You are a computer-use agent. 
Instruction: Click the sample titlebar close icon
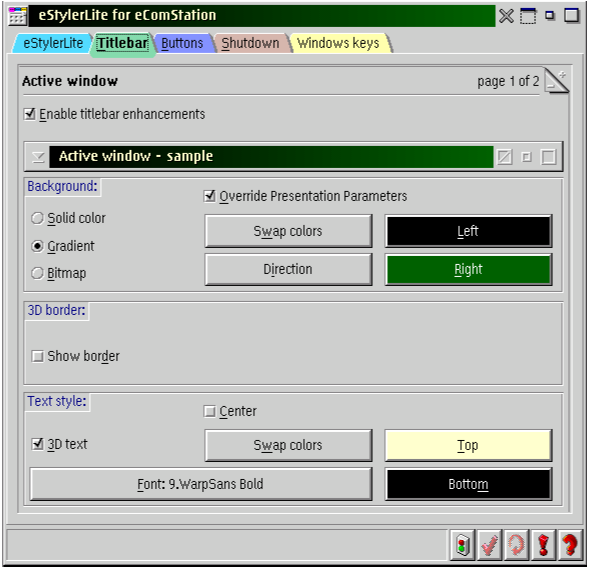(504, 157)
